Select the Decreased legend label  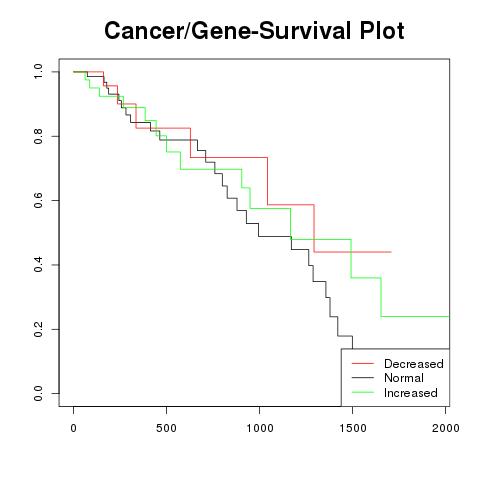414,364
